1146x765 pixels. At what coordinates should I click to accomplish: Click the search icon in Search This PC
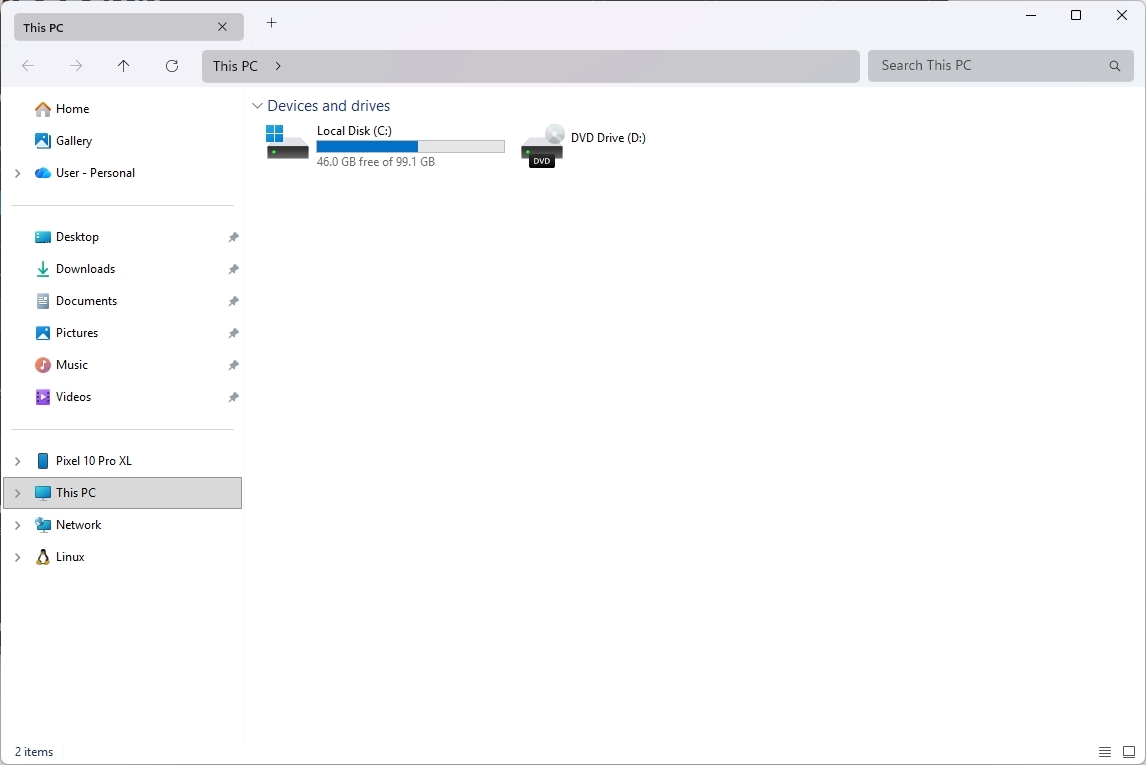coord(1114,66)
